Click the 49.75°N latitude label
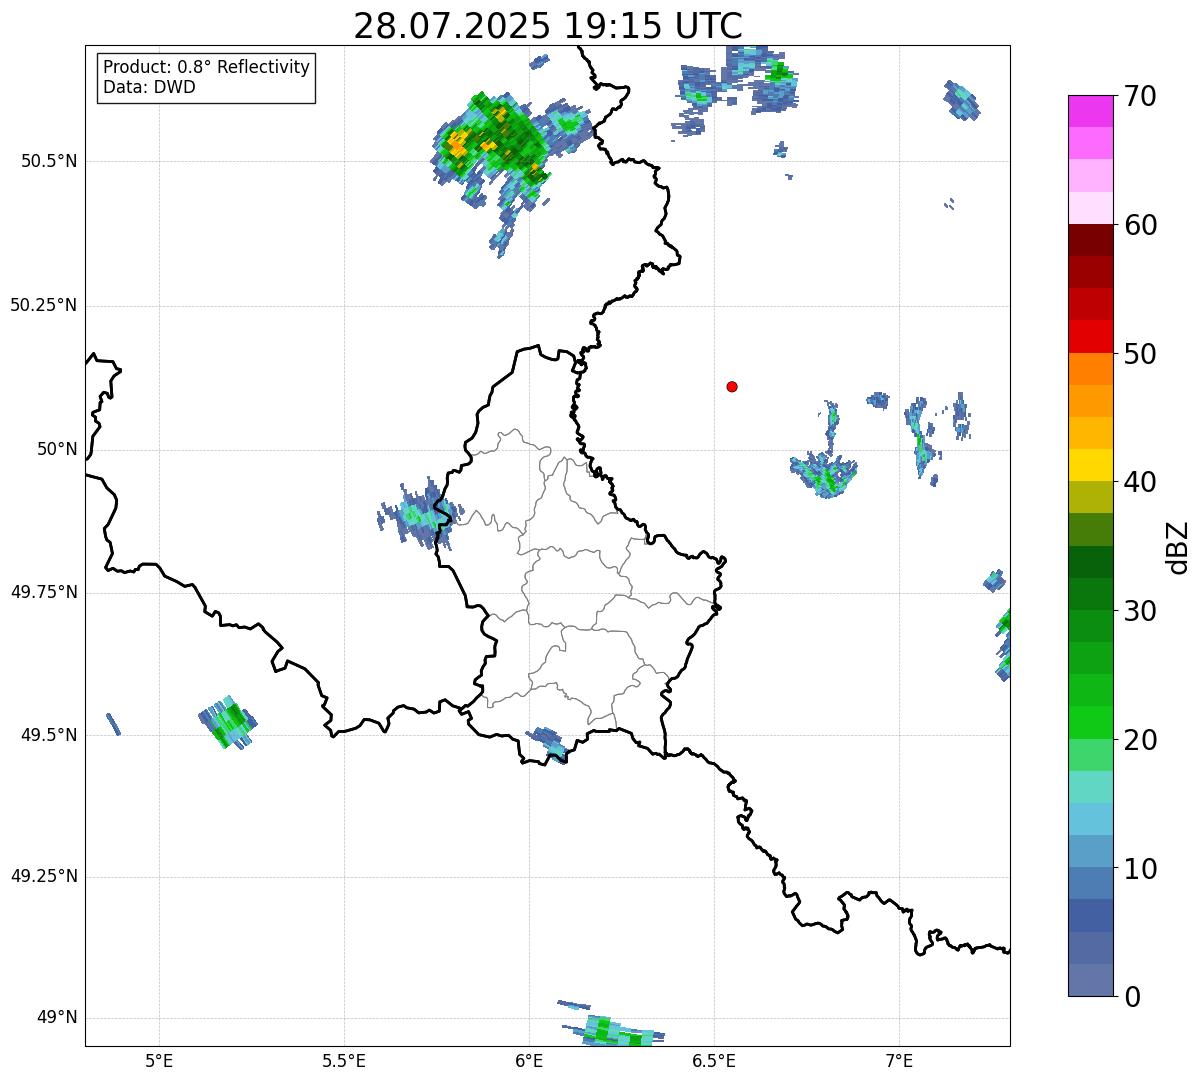Screen dimensions: 1202x1081 click(x=44, y=592)
